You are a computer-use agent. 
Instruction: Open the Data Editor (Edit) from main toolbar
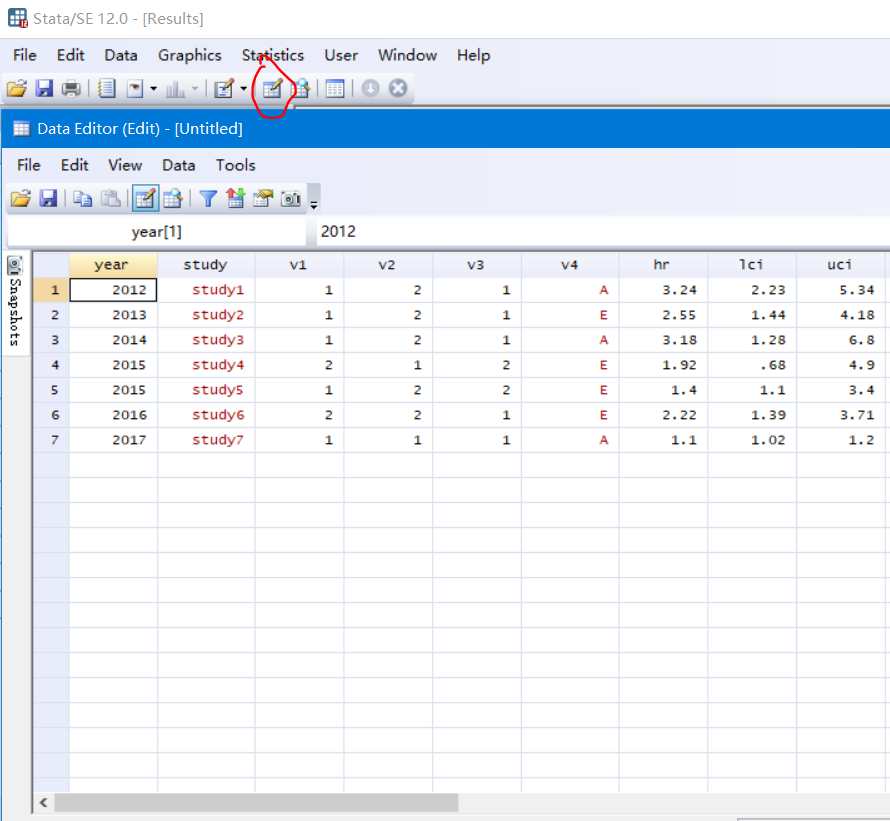(x=272, y=89)
